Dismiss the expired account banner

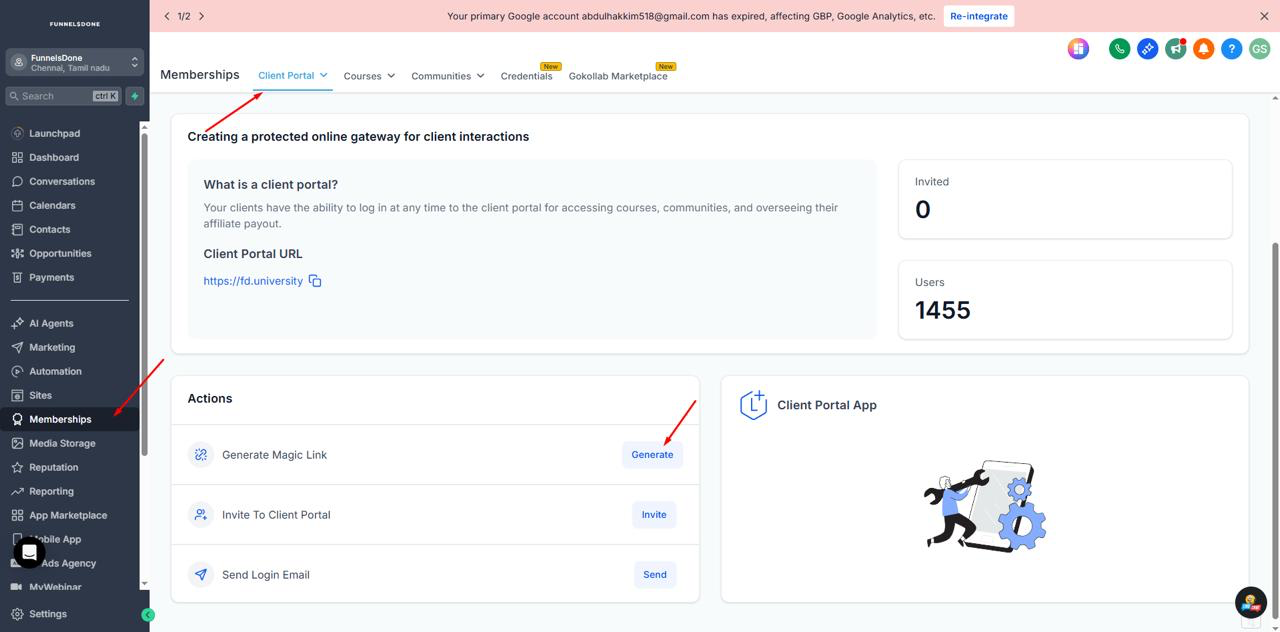pos(1264,16)
